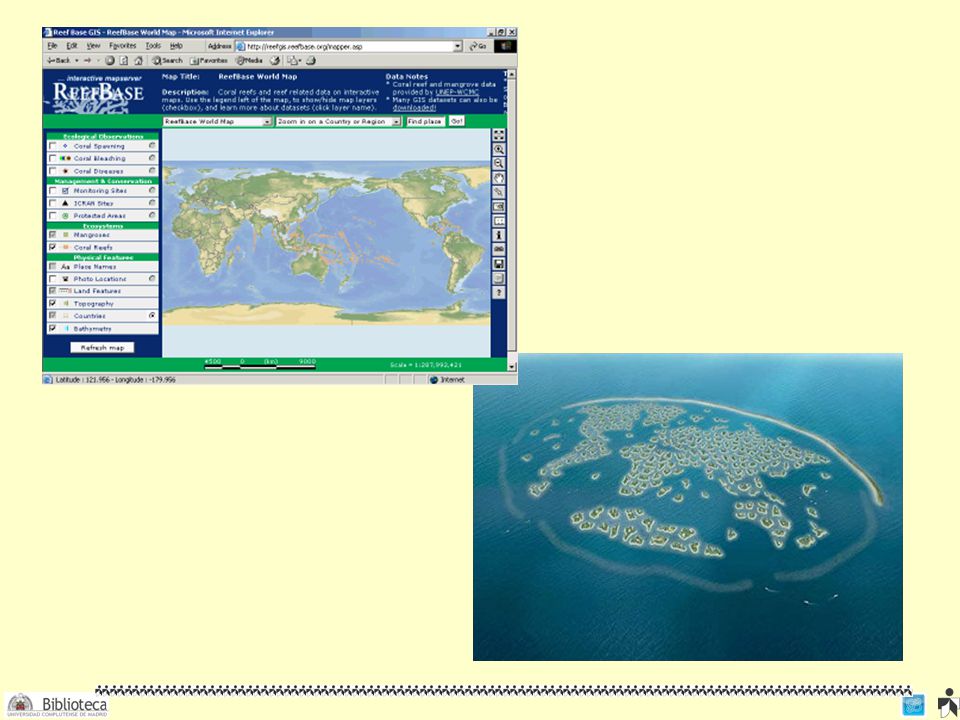Screen dimensions: 960x720
Task: Open the Zoom in on a Country or Region dropdown
Action: pyautogui.click(x=339, y=122)
